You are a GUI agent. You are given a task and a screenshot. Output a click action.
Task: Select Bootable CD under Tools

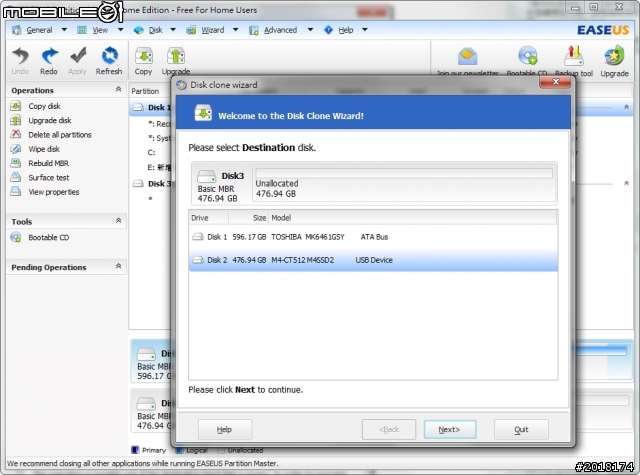(48, 238)
